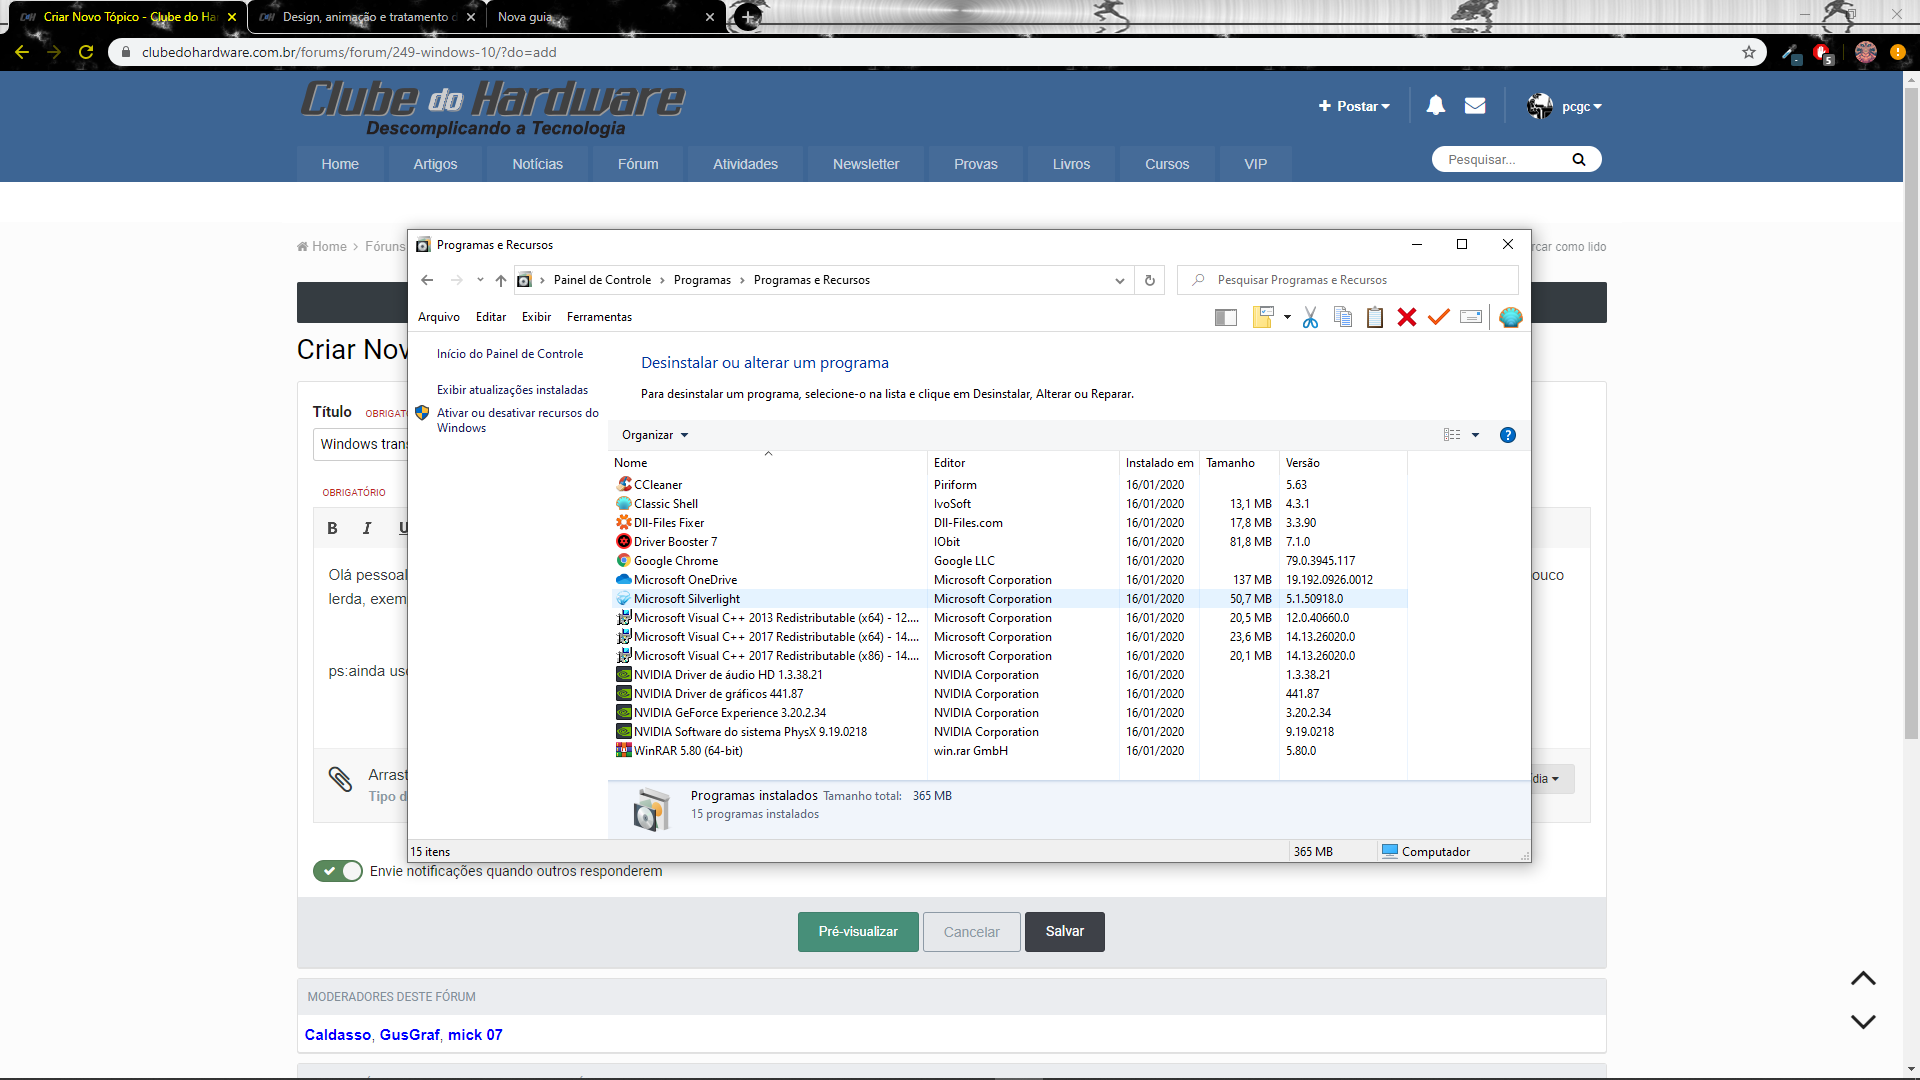The image size is (1920, 1080).
Task: Sort by Instalado em column header
Action: [x=1159, y=463]
